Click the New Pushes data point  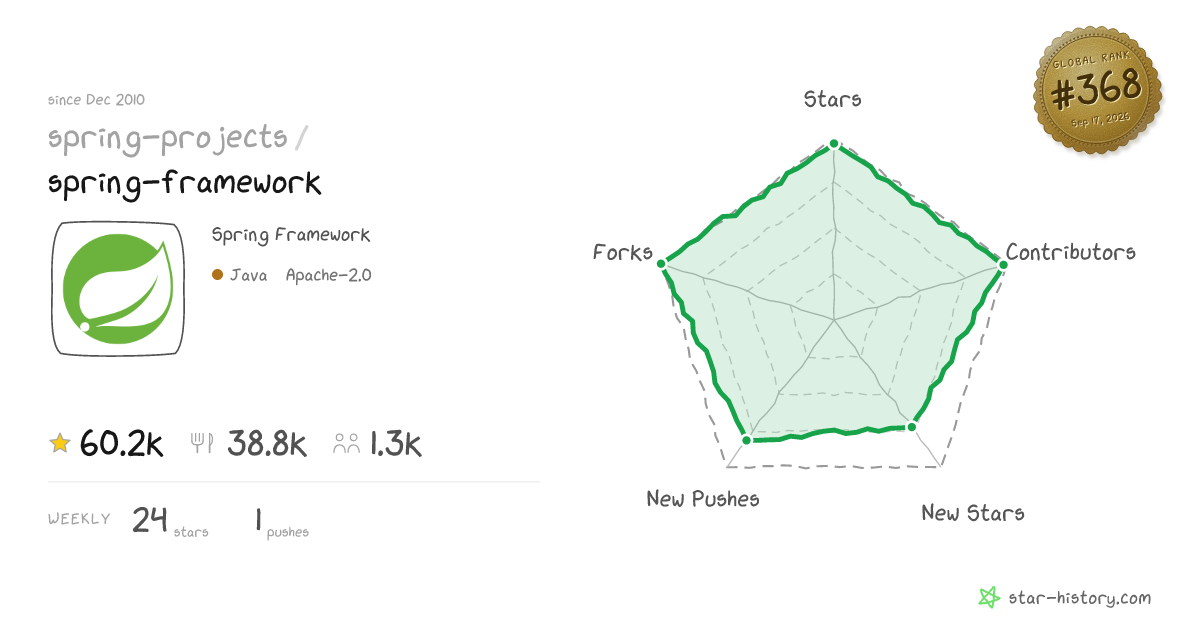[x=746, y=439]
